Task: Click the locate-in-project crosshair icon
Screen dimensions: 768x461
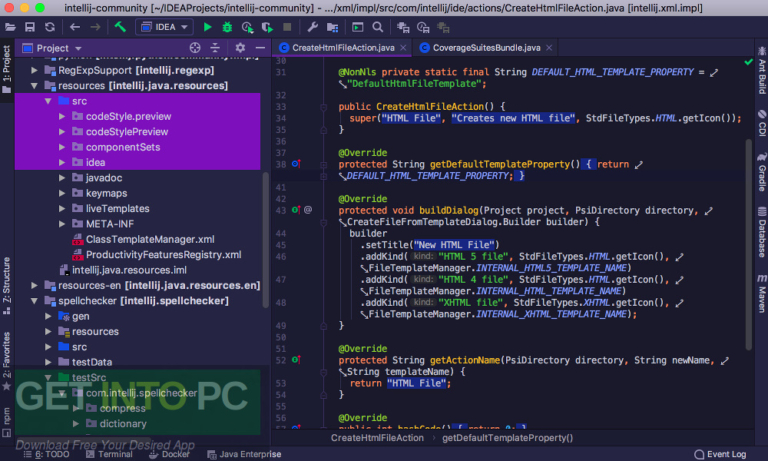Action: 195,48
